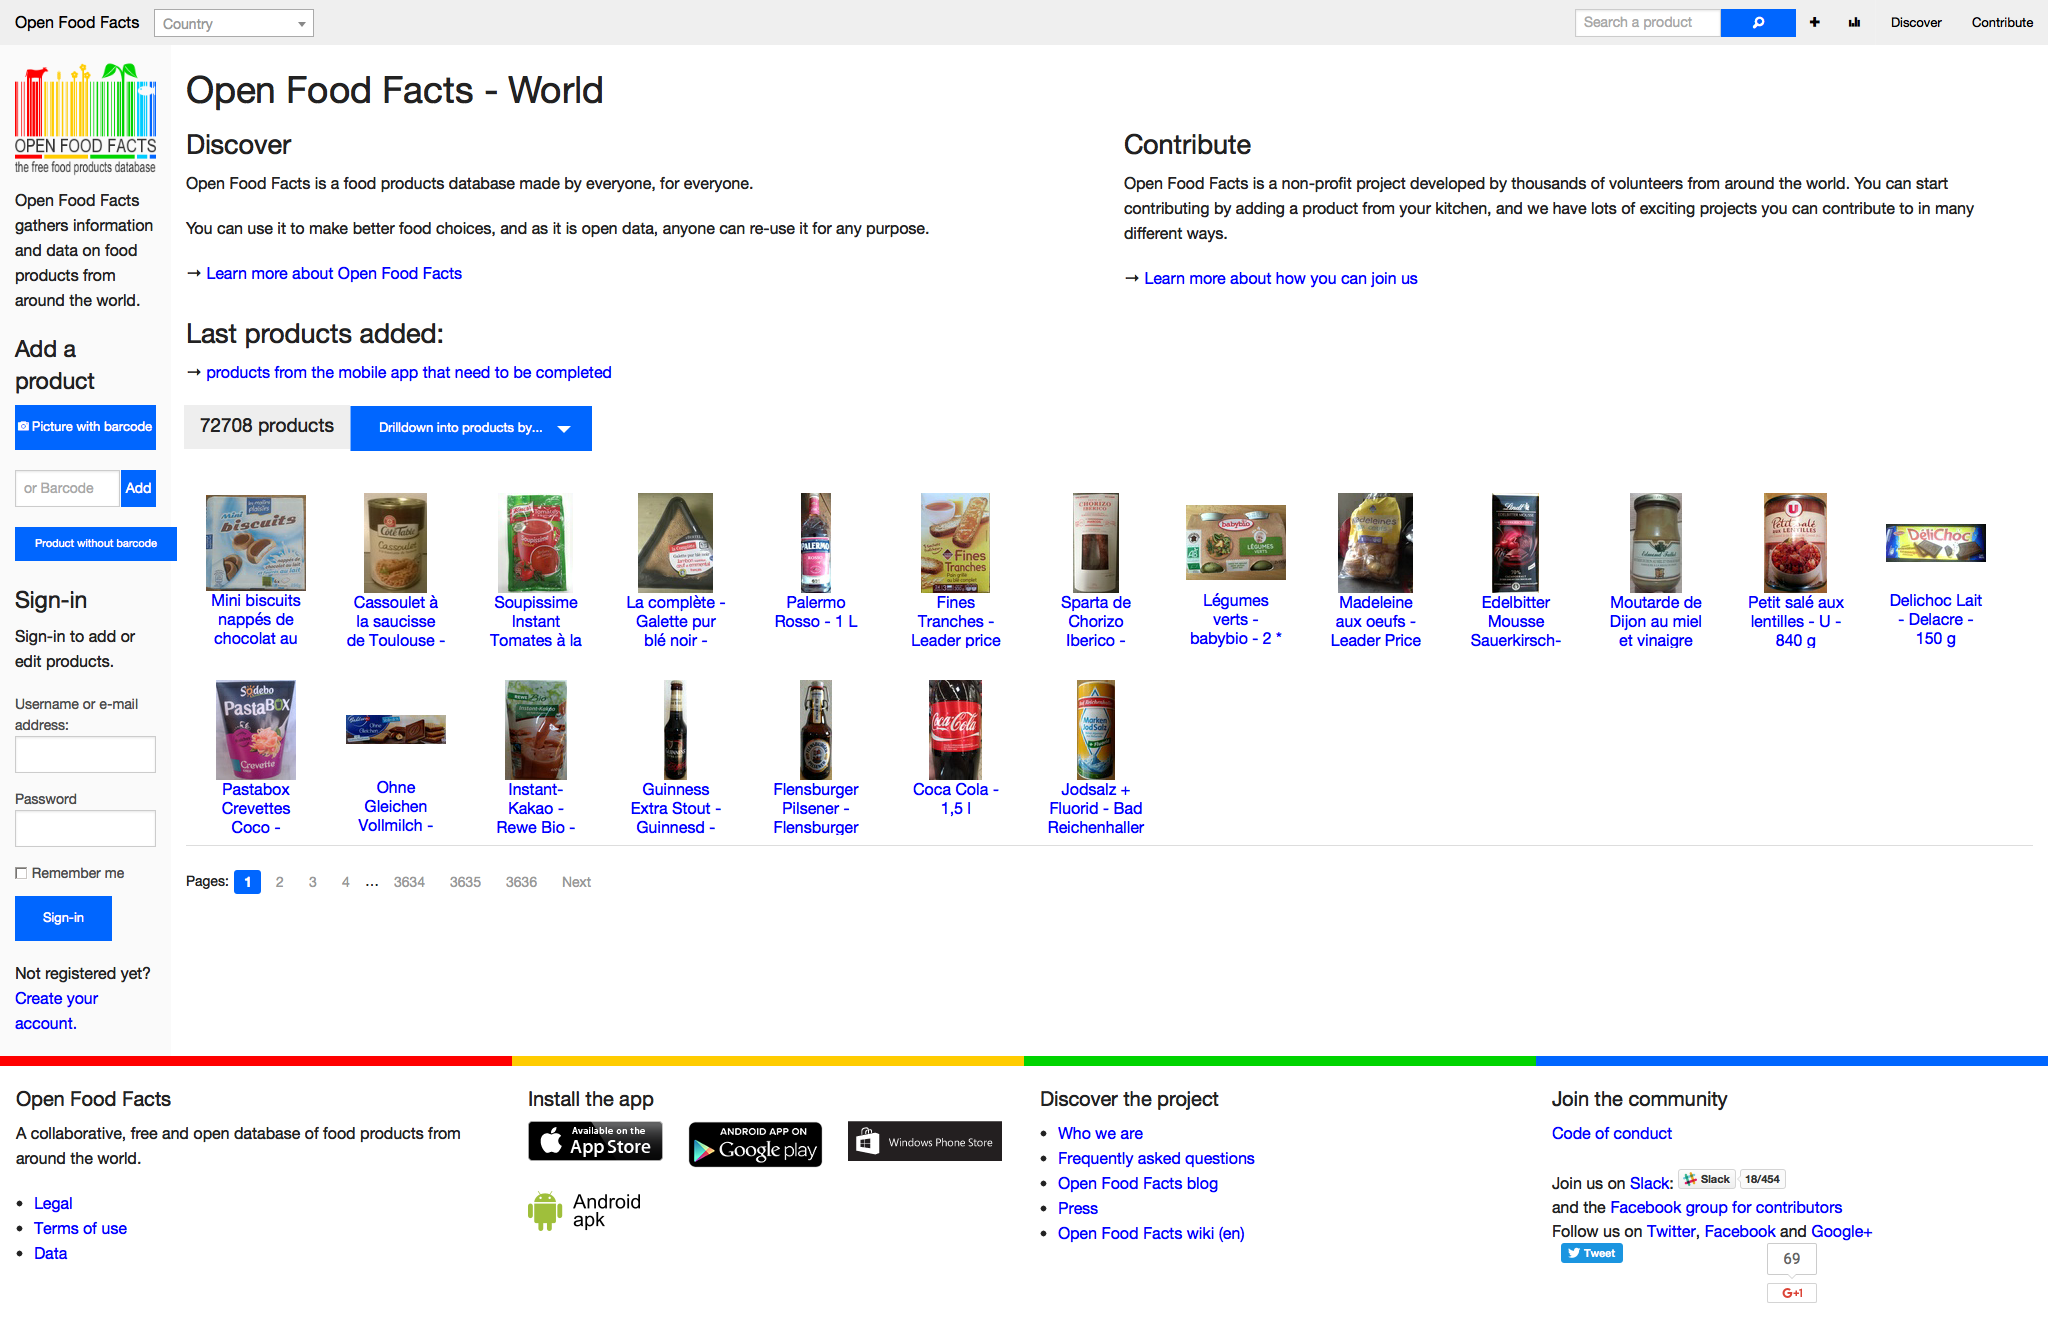Click the Picture with barcode button

click(x=85, y=427)
